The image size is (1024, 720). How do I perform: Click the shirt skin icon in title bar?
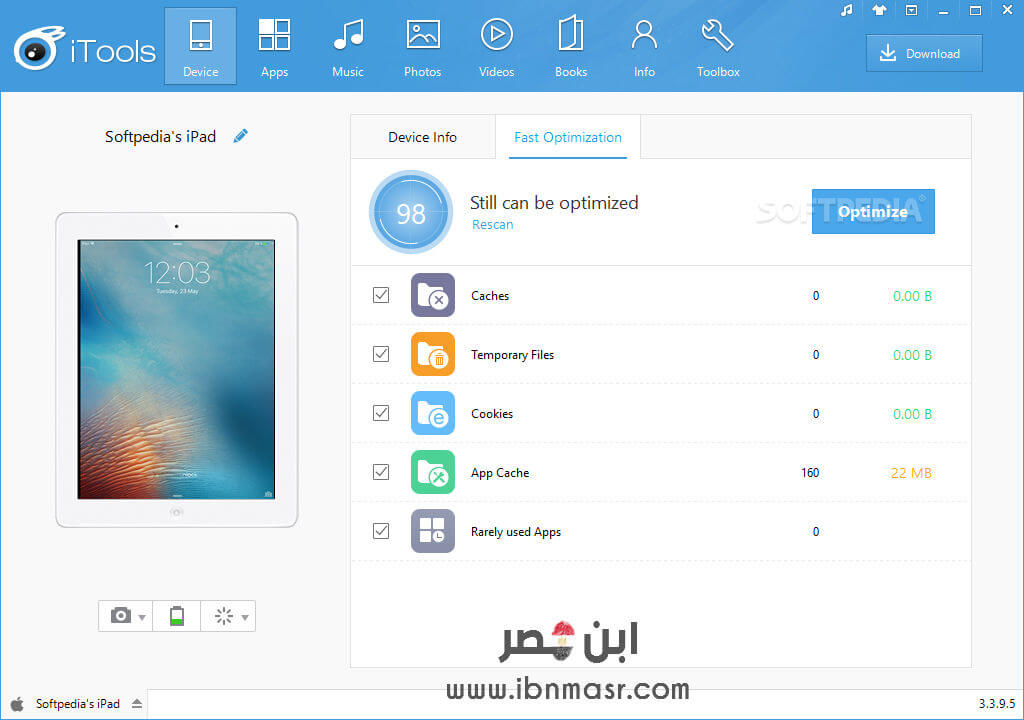click(x=879, y=10)
